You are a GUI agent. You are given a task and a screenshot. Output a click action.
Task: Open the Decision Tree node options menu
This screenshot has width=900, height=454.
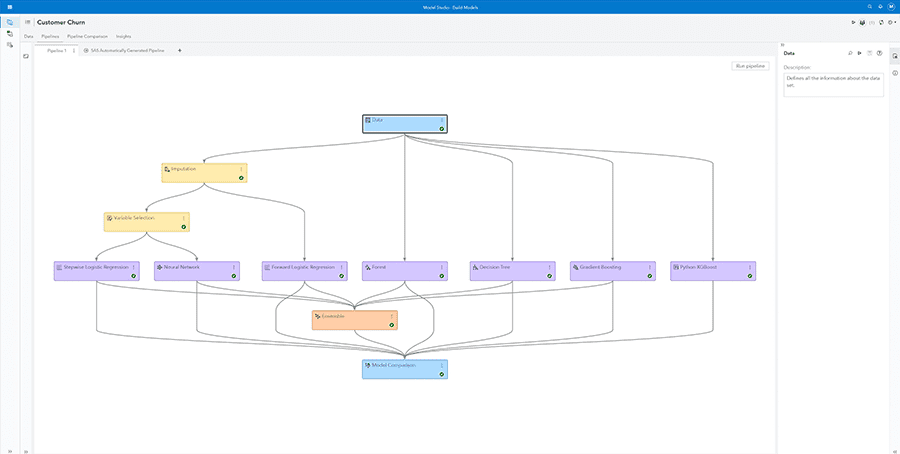(x=549, y=267)
